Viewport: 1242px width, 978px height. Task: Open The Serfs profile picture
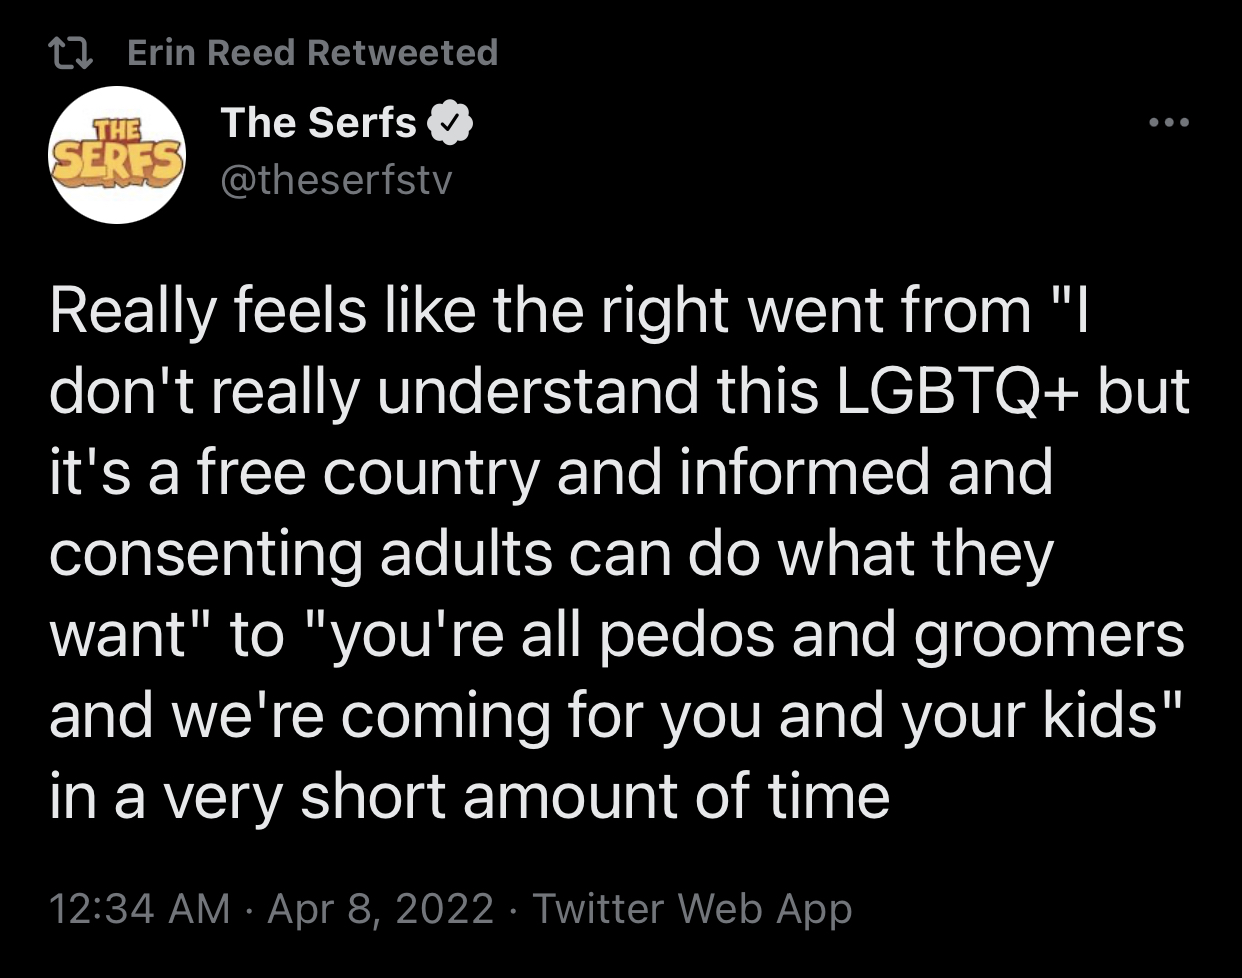click(x=117, y=155)
